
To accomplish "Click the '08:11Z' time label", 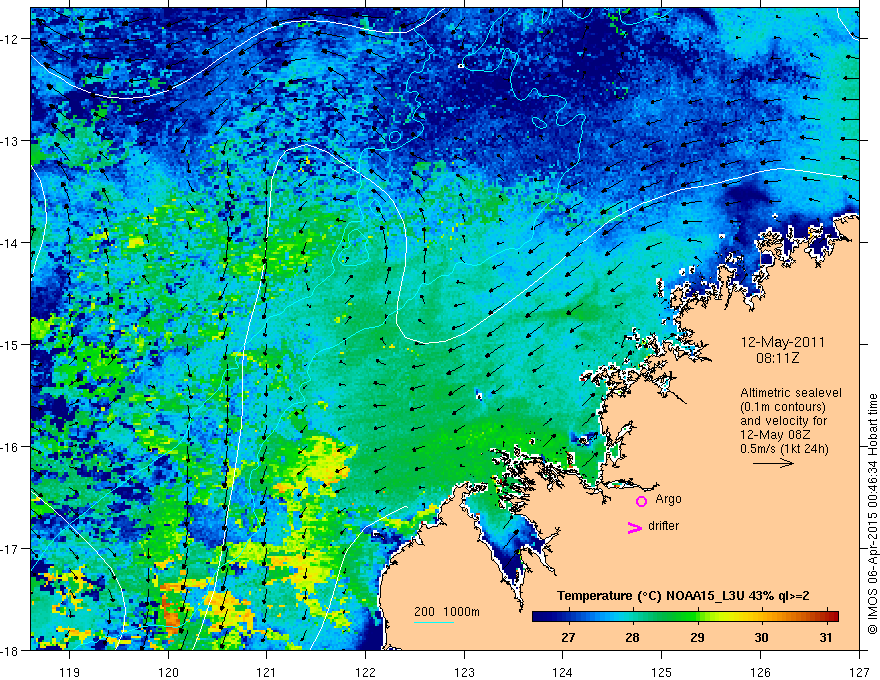I will 777,357.
